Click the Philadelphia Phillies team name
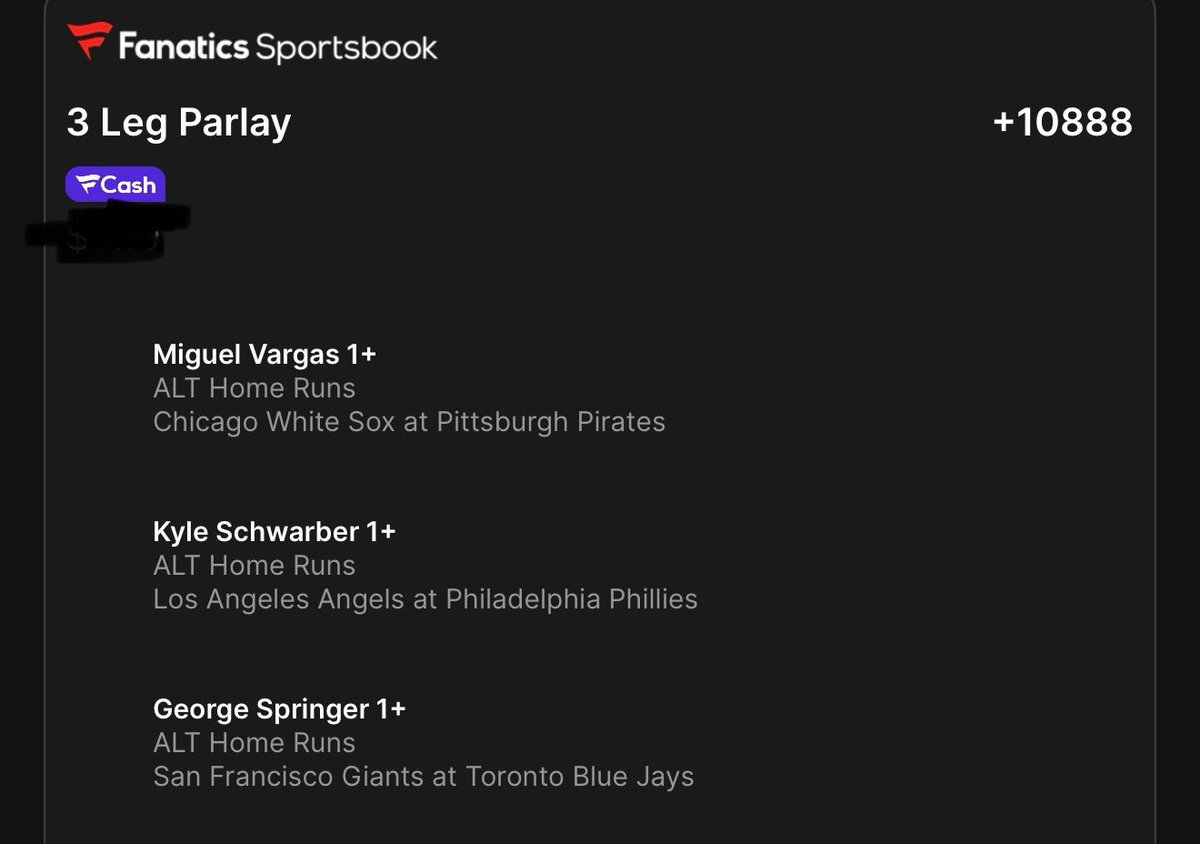Screen dimensions: 1200x844 571,599
